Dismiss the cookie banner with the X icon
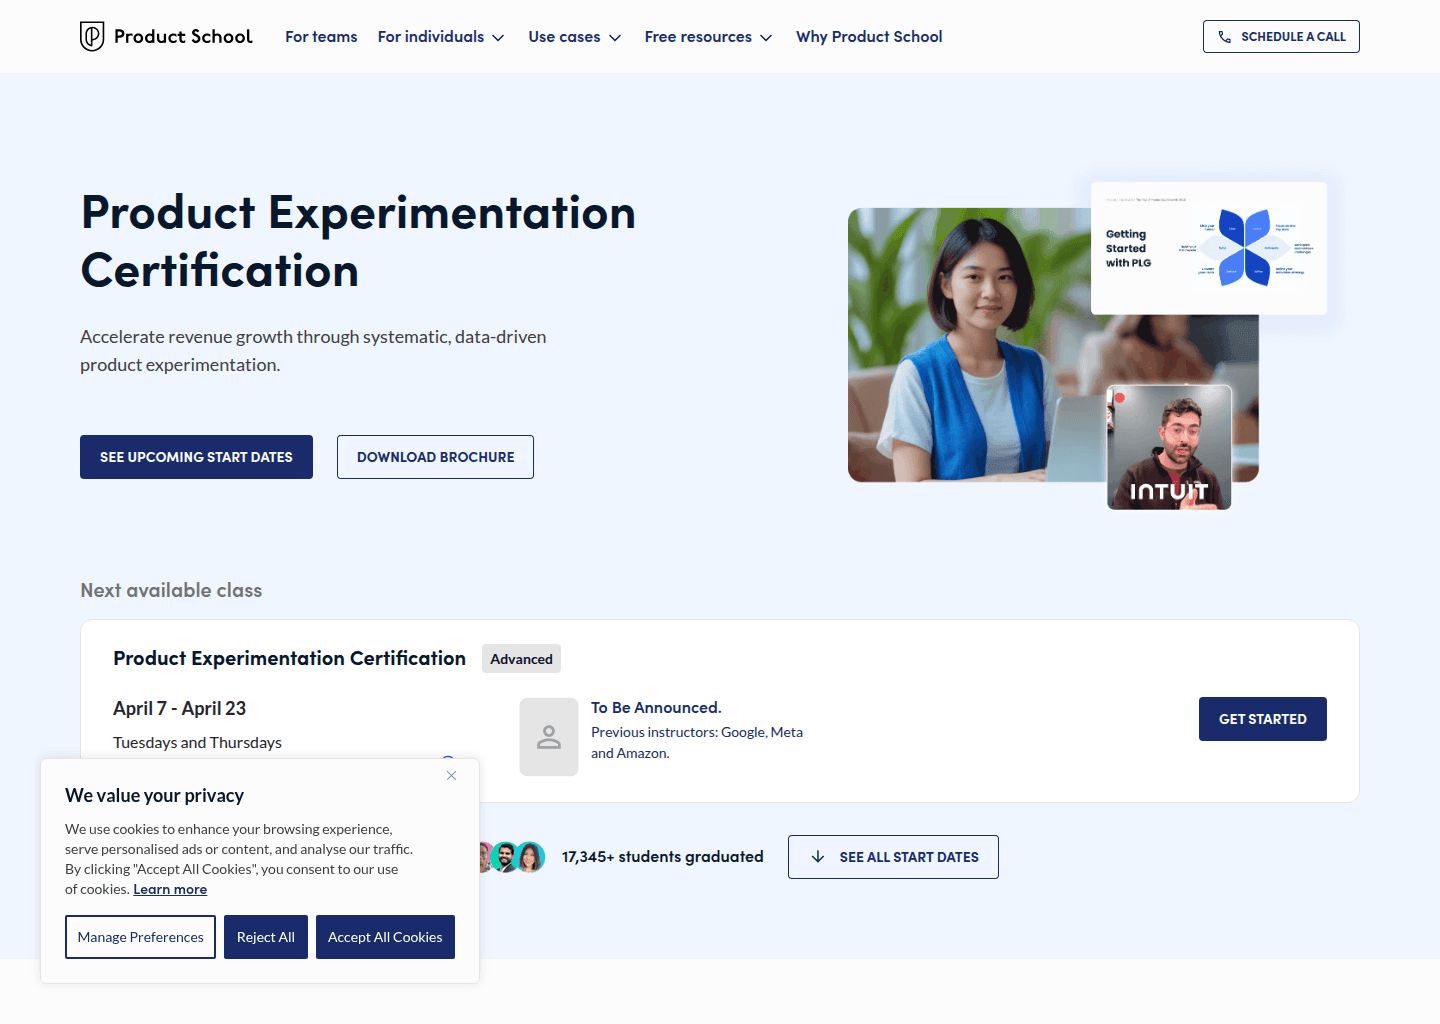Image resolution: width=1440 pixels, height=1024 pixels. click(451, 775)
